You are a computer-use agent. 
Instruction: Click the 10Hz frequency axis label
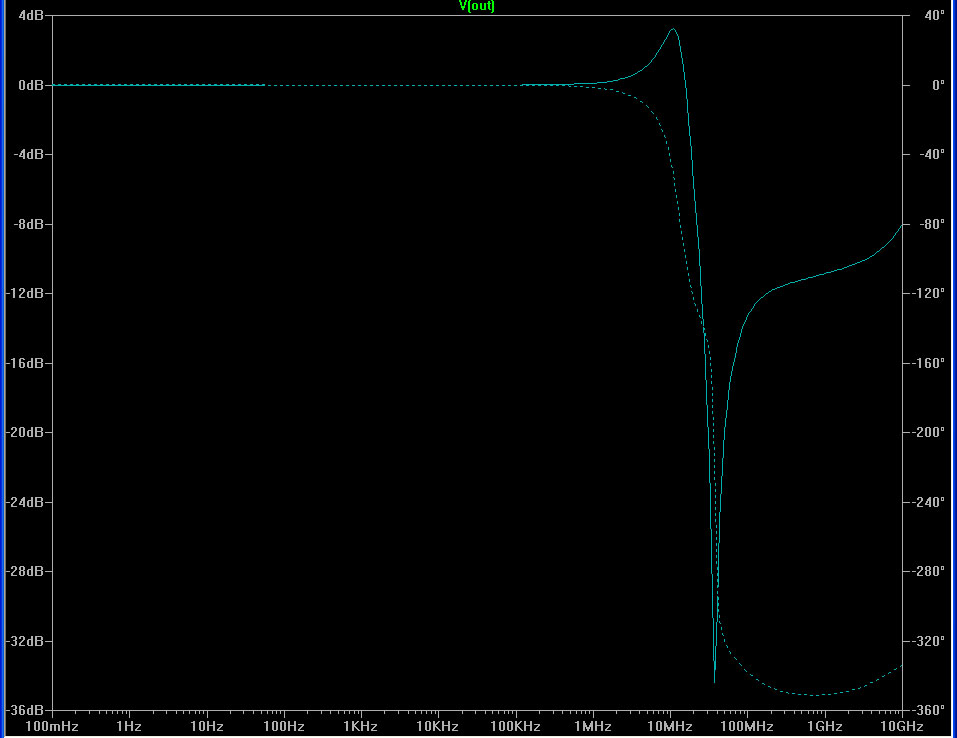tap(207, 726)
